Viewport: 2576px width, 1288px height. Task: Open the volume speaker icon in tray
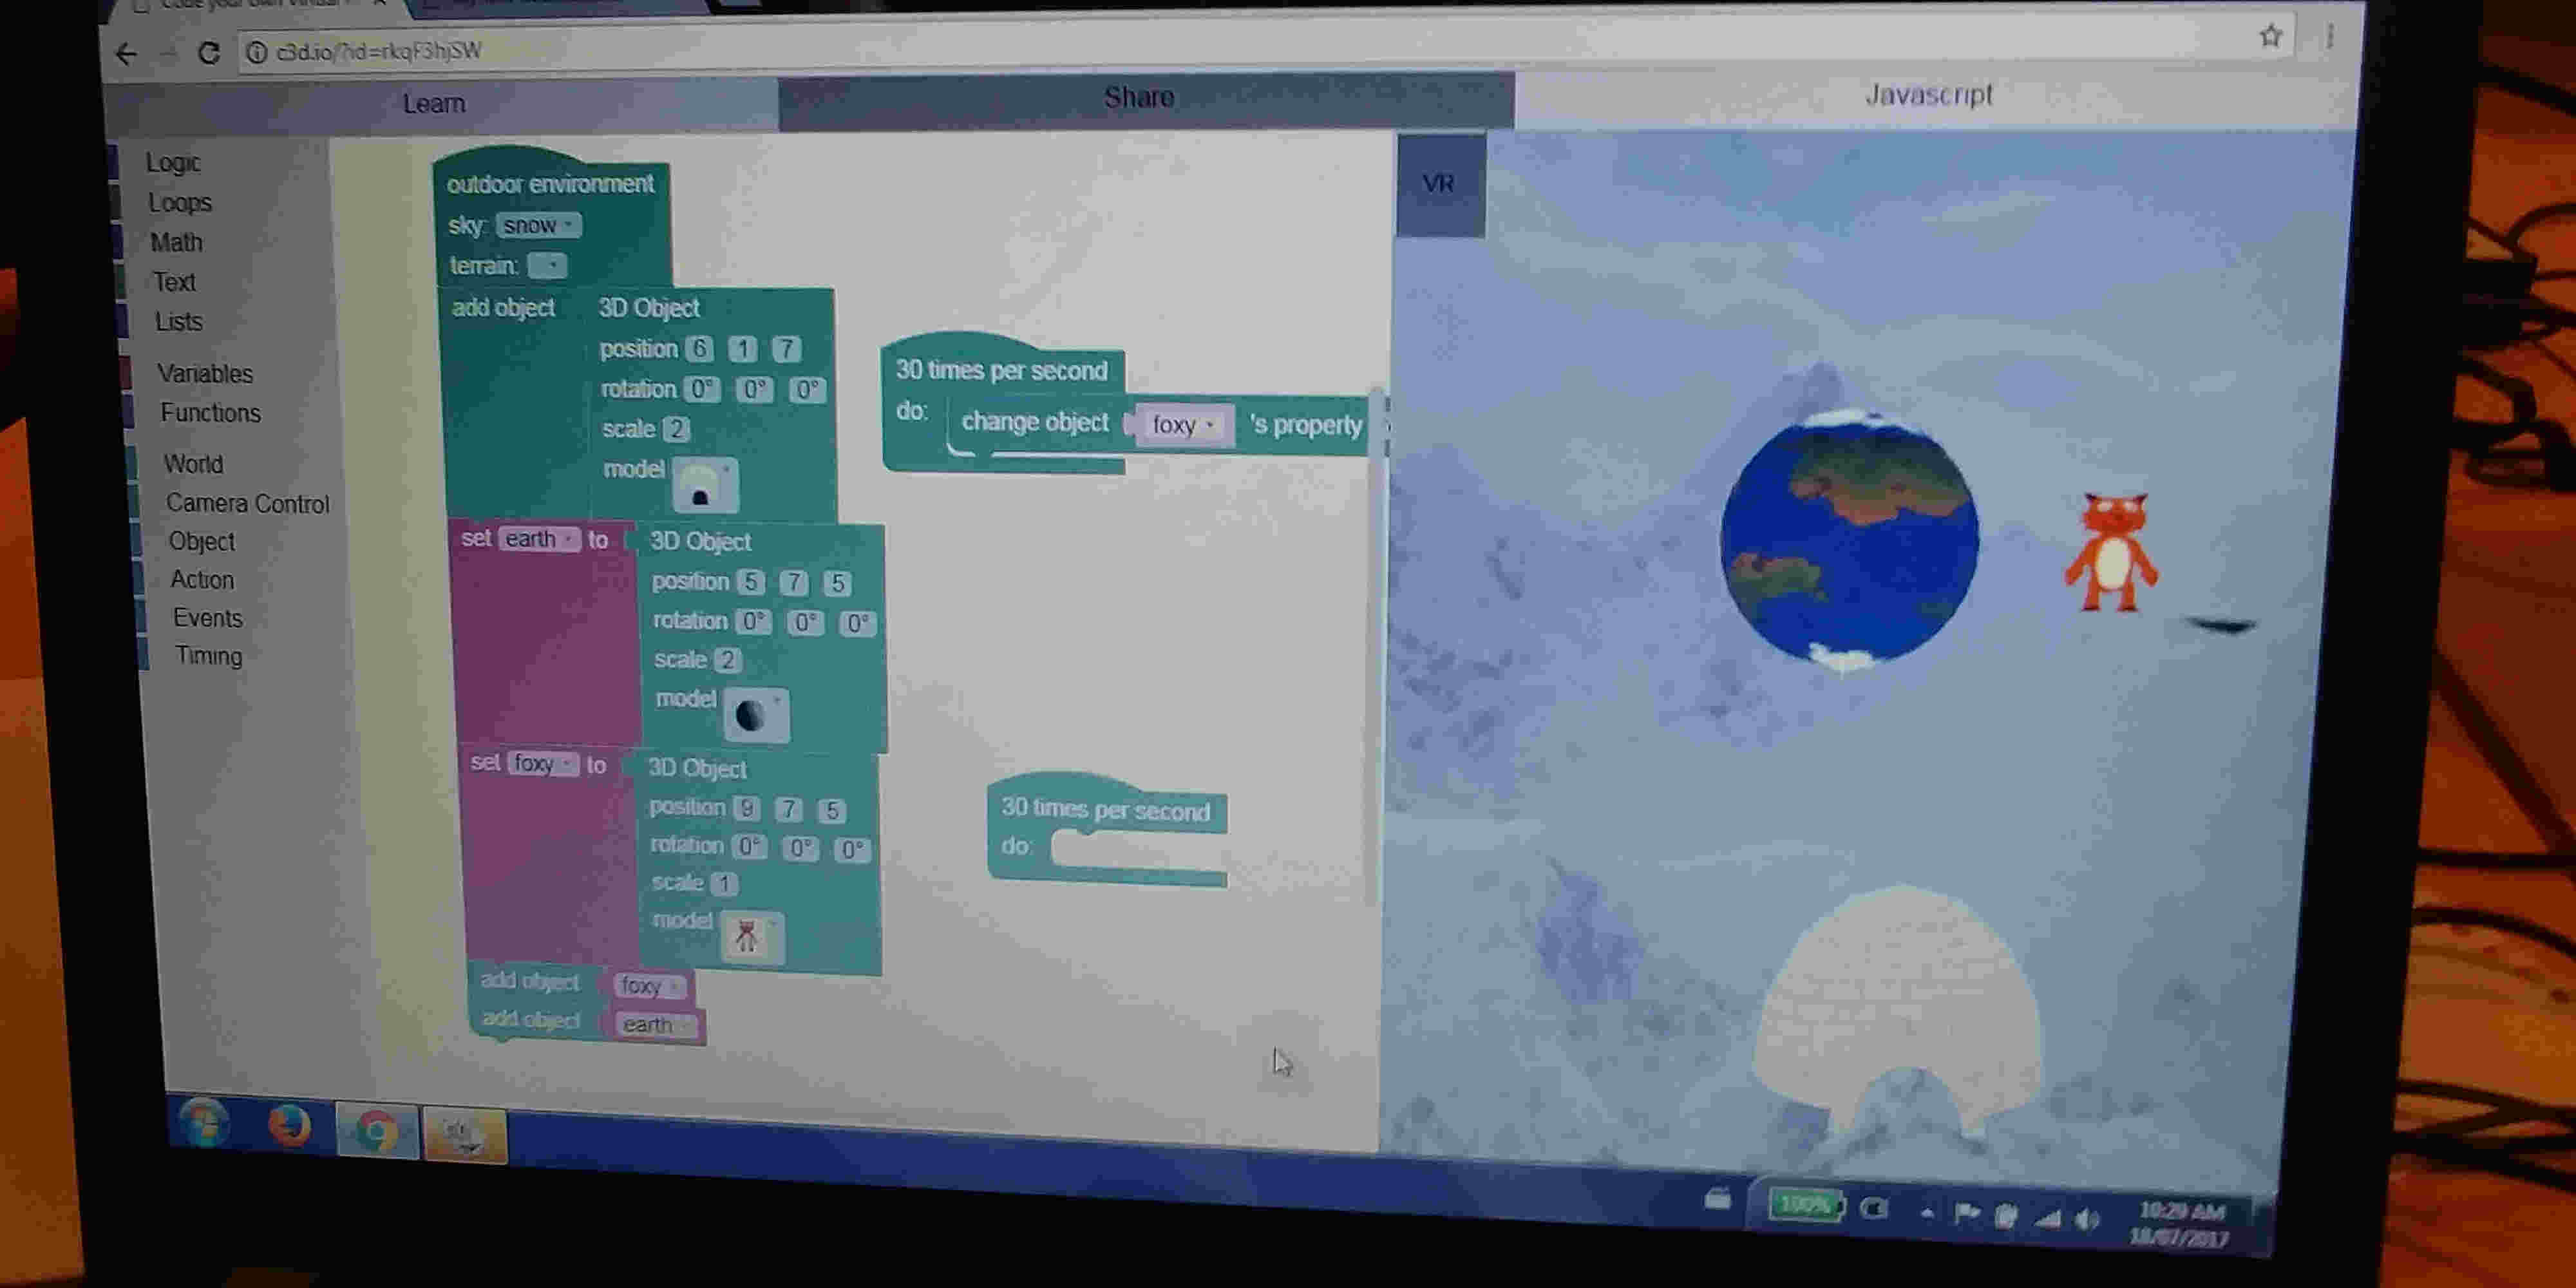click(x=2087, y=1219)
